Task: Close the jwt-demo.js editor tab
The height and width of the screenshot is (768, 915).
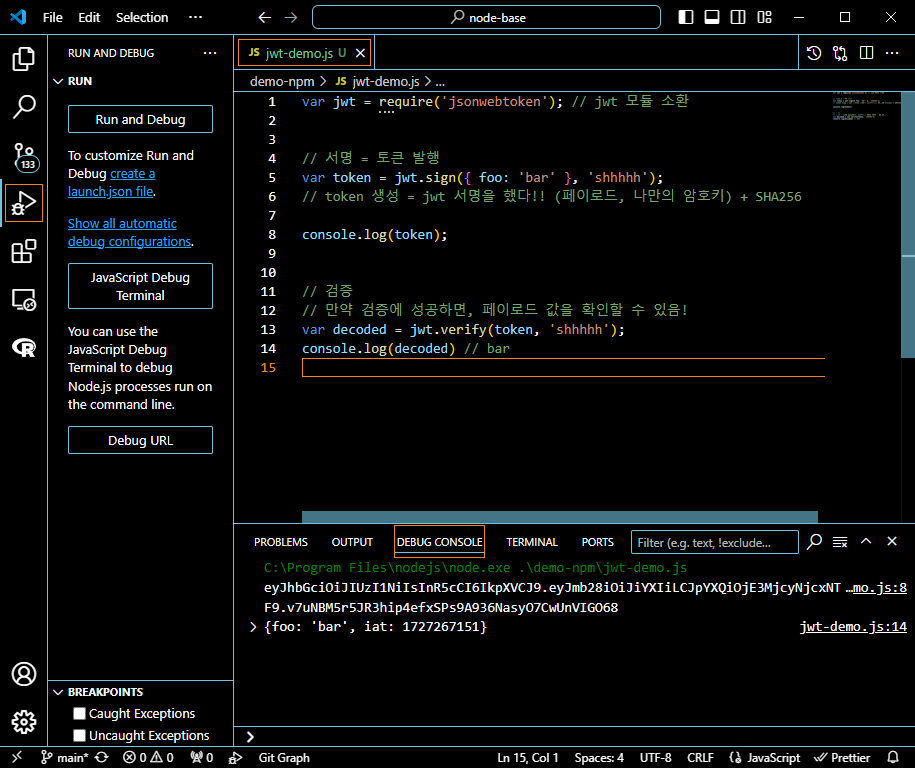Action: (361, 53)
